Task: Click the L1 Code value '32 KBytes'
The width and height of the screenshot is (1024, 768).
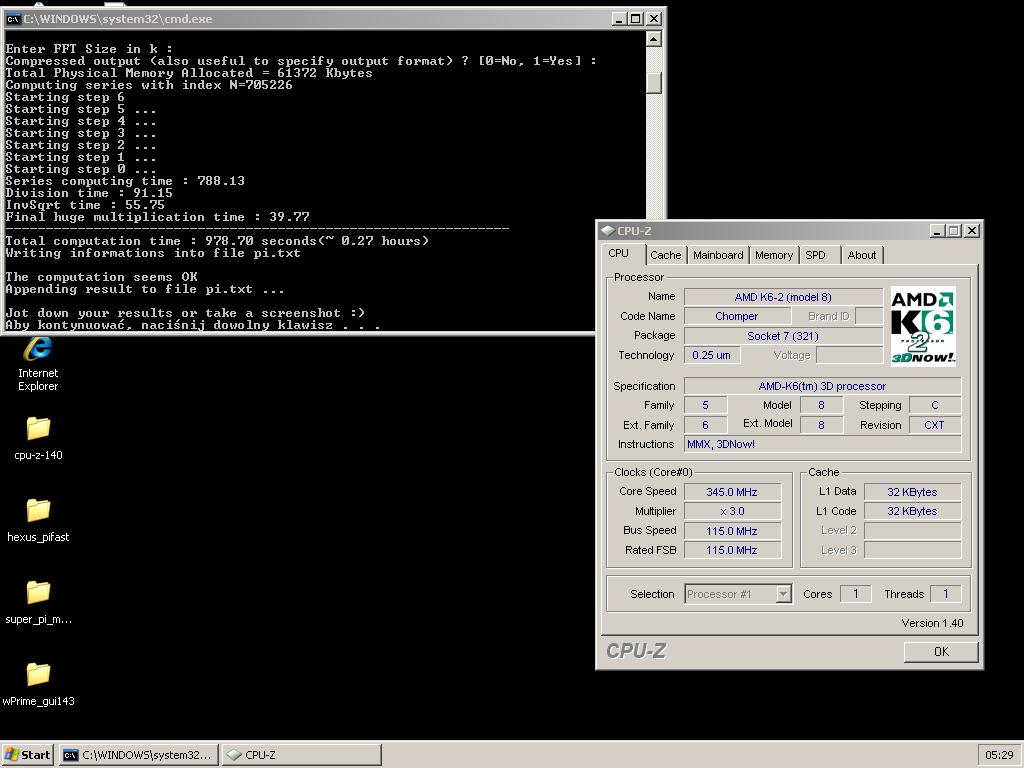Action: (x=912, y=511)
